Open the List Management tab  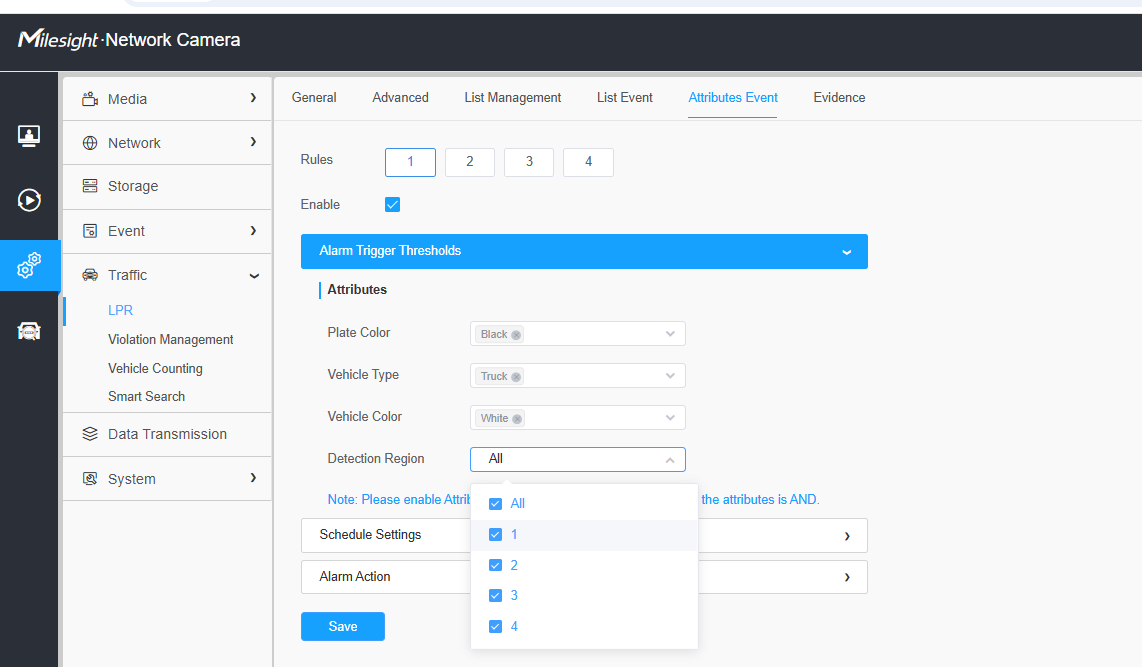point(513,98)
